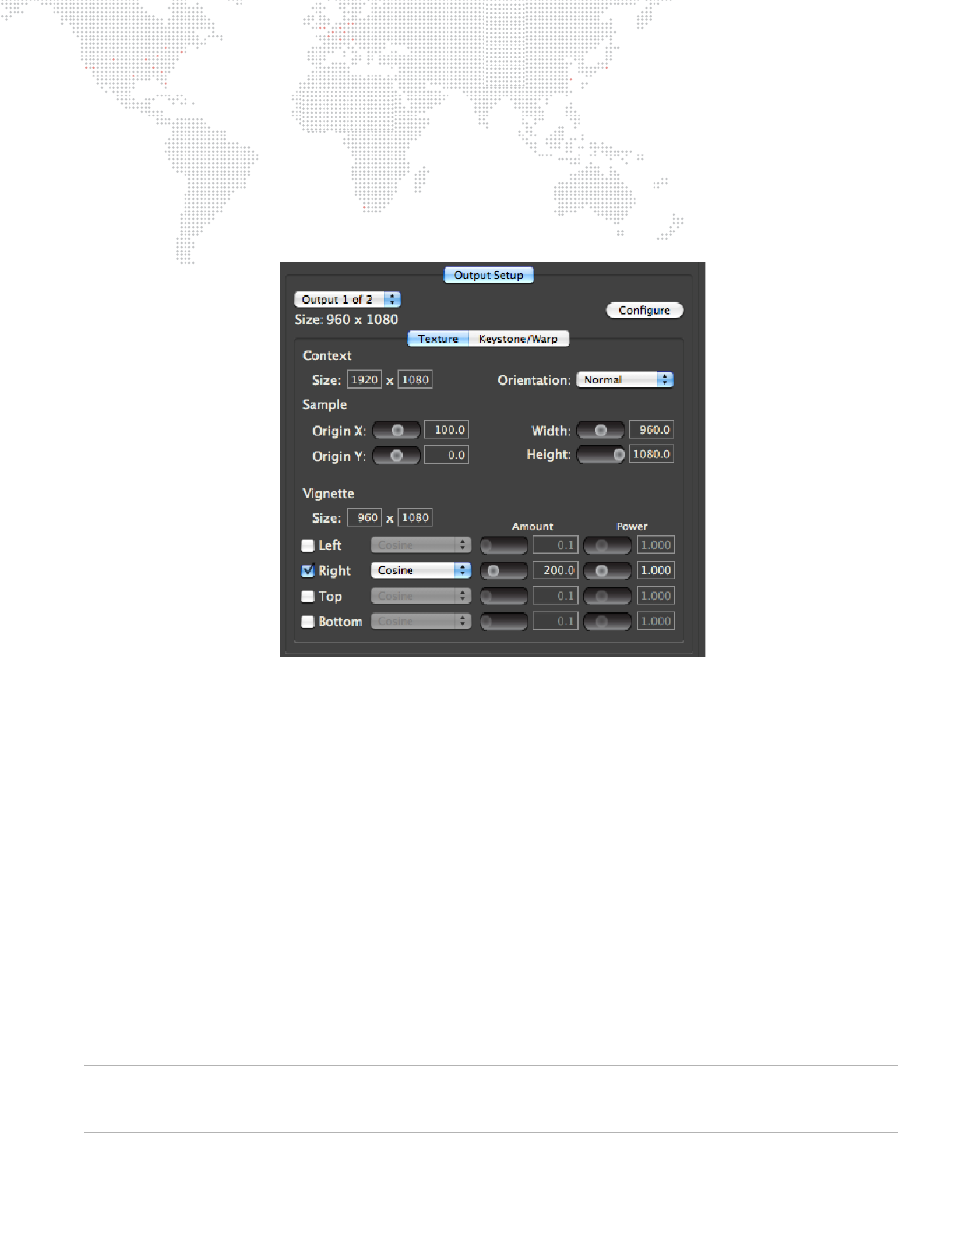Open the Right vignette Cosine dropdown

coord(421,570)
